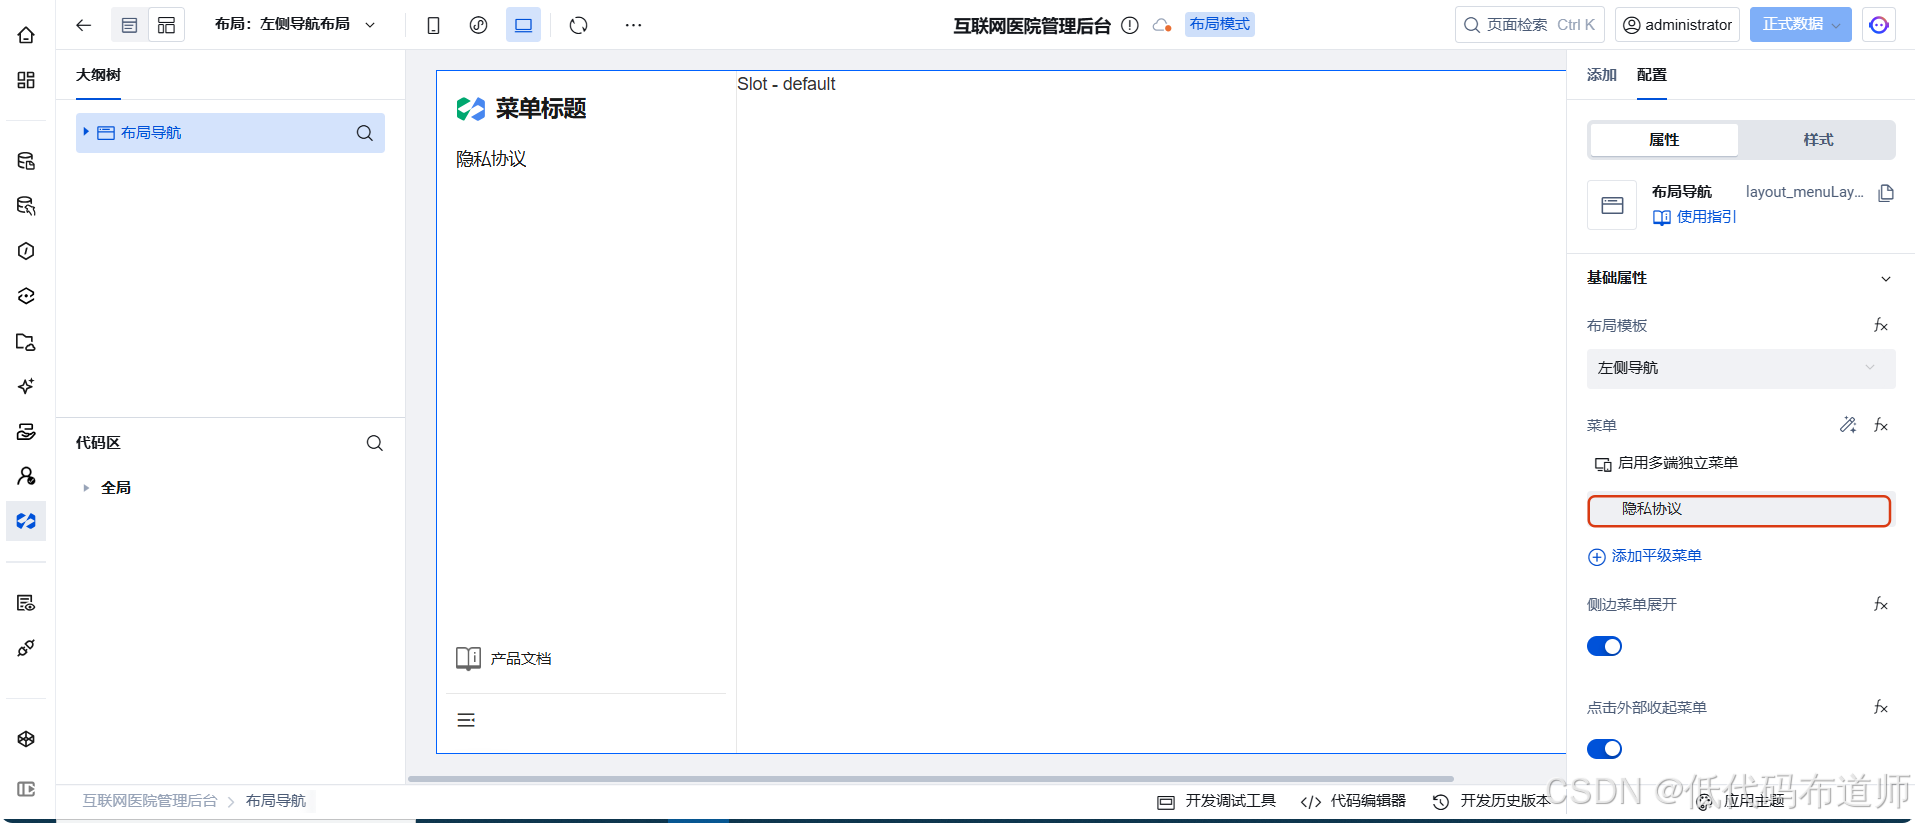Click the home icon in left sidebar
This screenshot has width=1915, height=823.
point(26,35)
